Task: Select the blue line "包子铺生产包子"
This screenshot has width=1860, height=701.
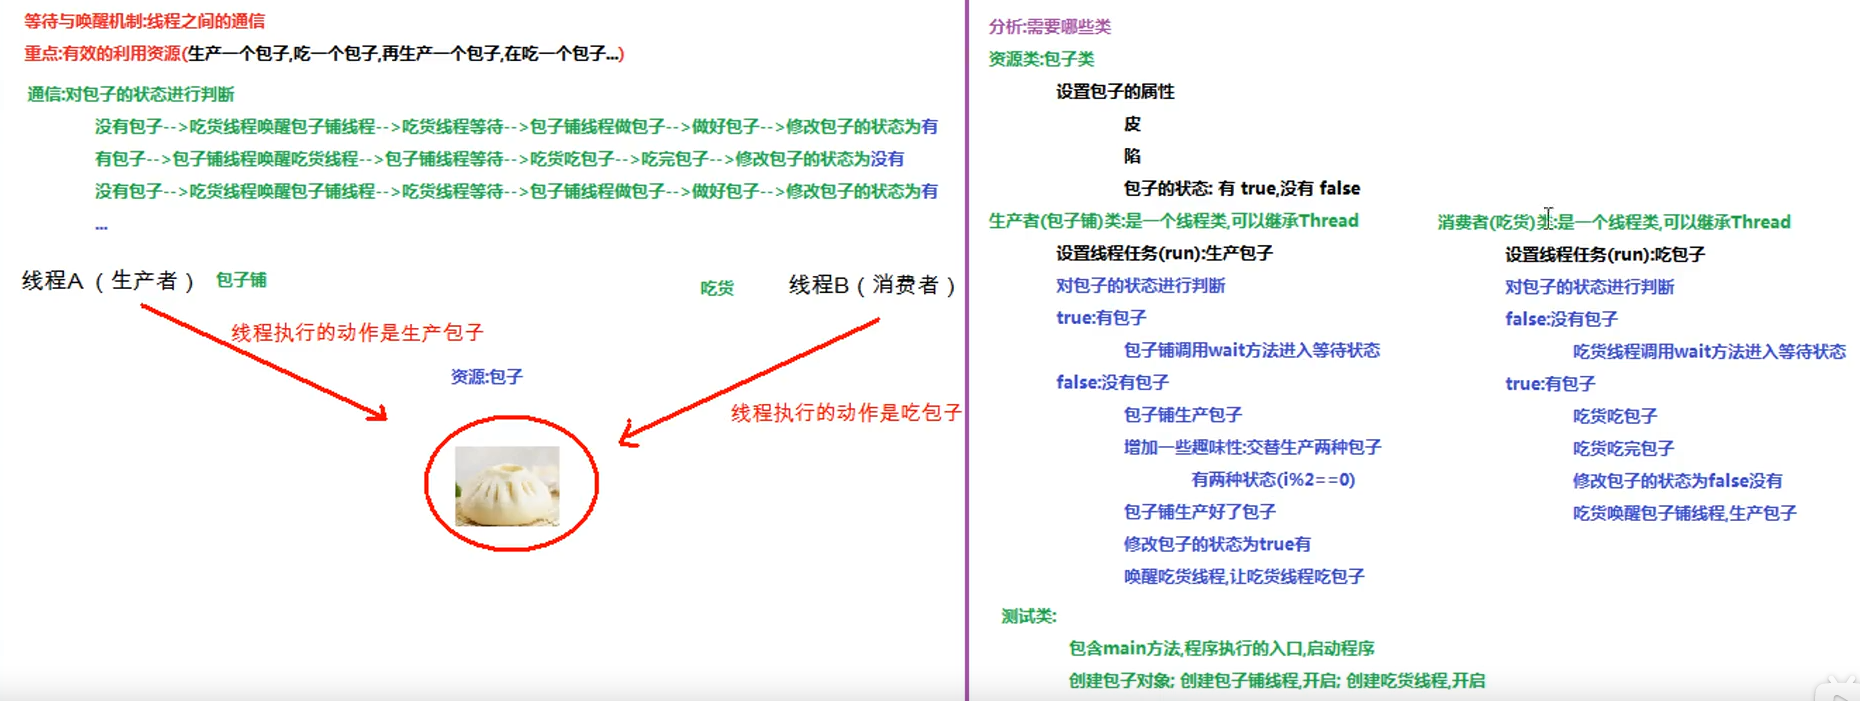Action: tap(1182, 415)
